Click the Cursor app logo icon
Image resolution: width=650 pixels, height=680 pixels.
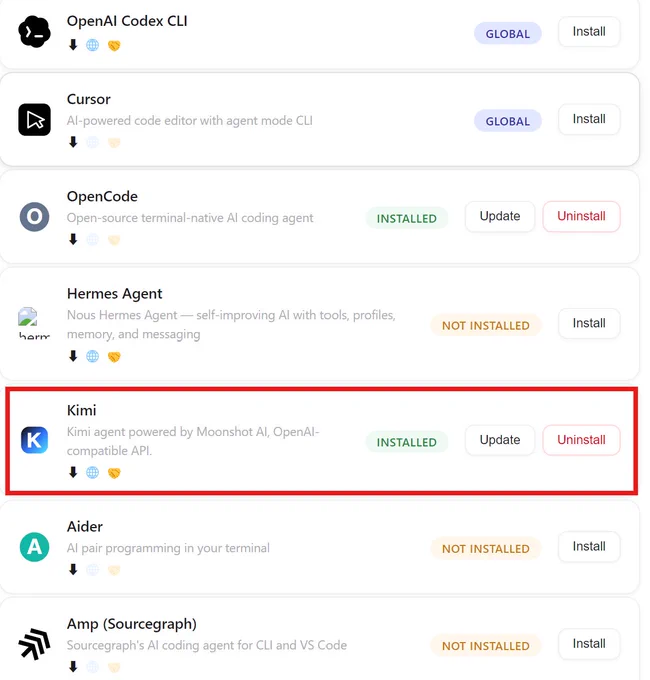click(34, 120)
